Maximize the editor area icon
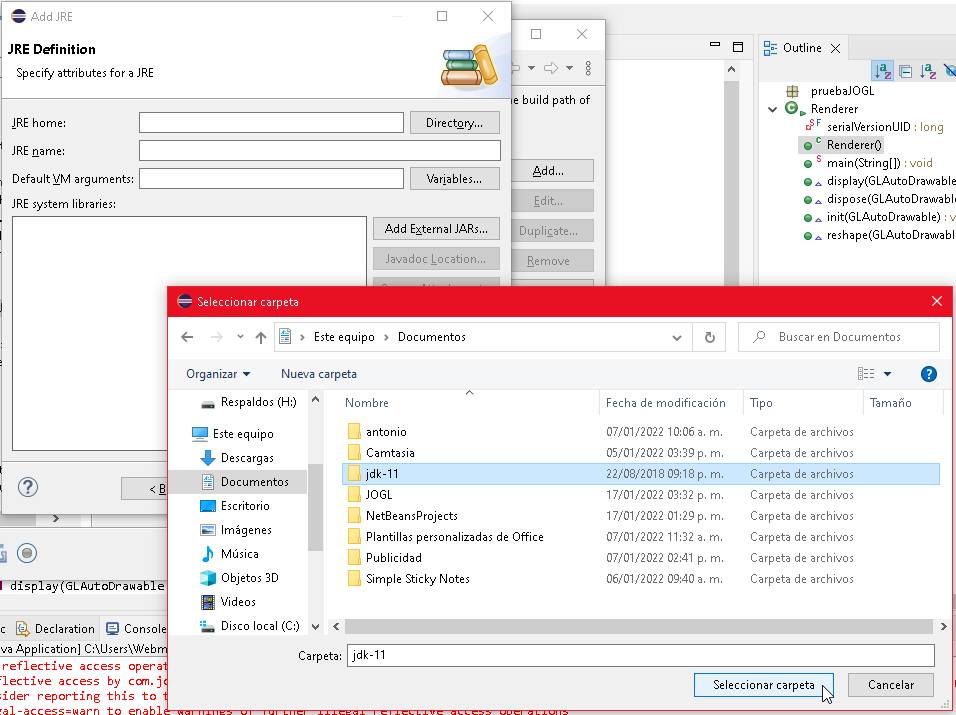This screenshot has height=715, width=956. (738, 47)
